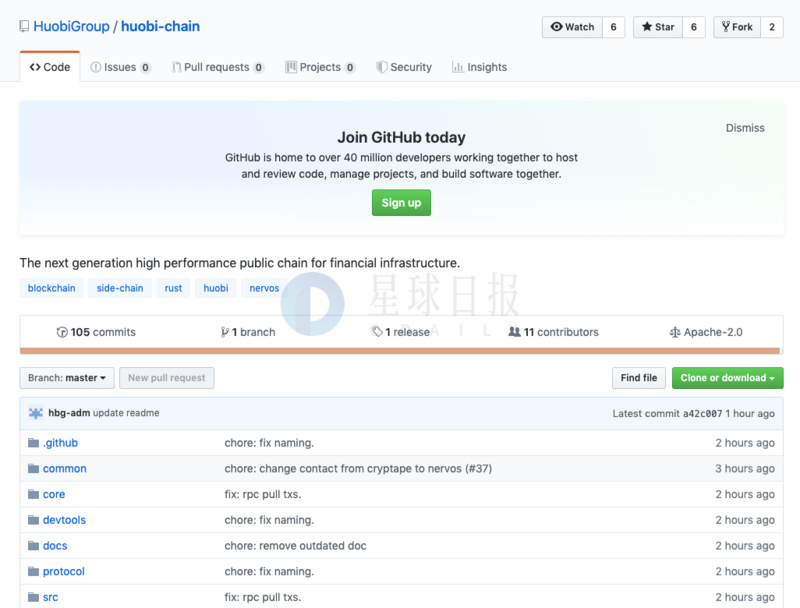Image resolution: width=800 pixels, height=608 pixels.
Task: Click the New pull request button
Action: [167, 378]
